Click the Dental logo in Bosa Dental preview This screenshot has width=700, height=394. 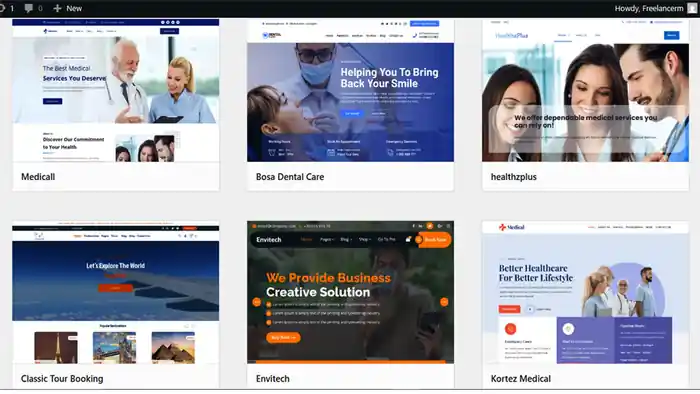click(272, 35)
